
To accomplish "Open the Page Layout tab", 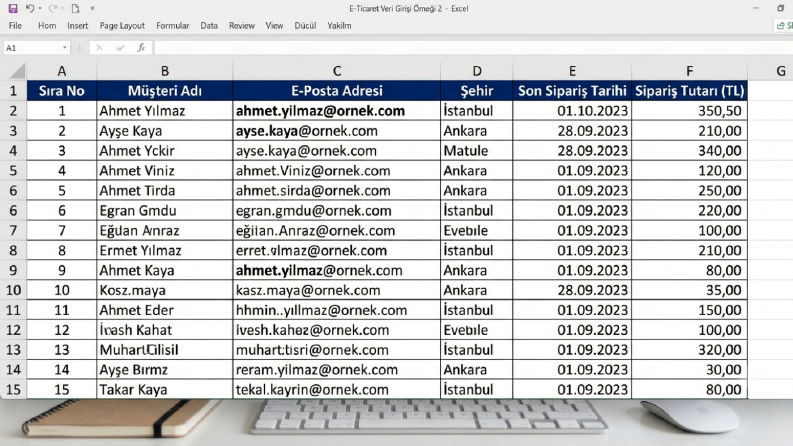I will coord(122,25).
